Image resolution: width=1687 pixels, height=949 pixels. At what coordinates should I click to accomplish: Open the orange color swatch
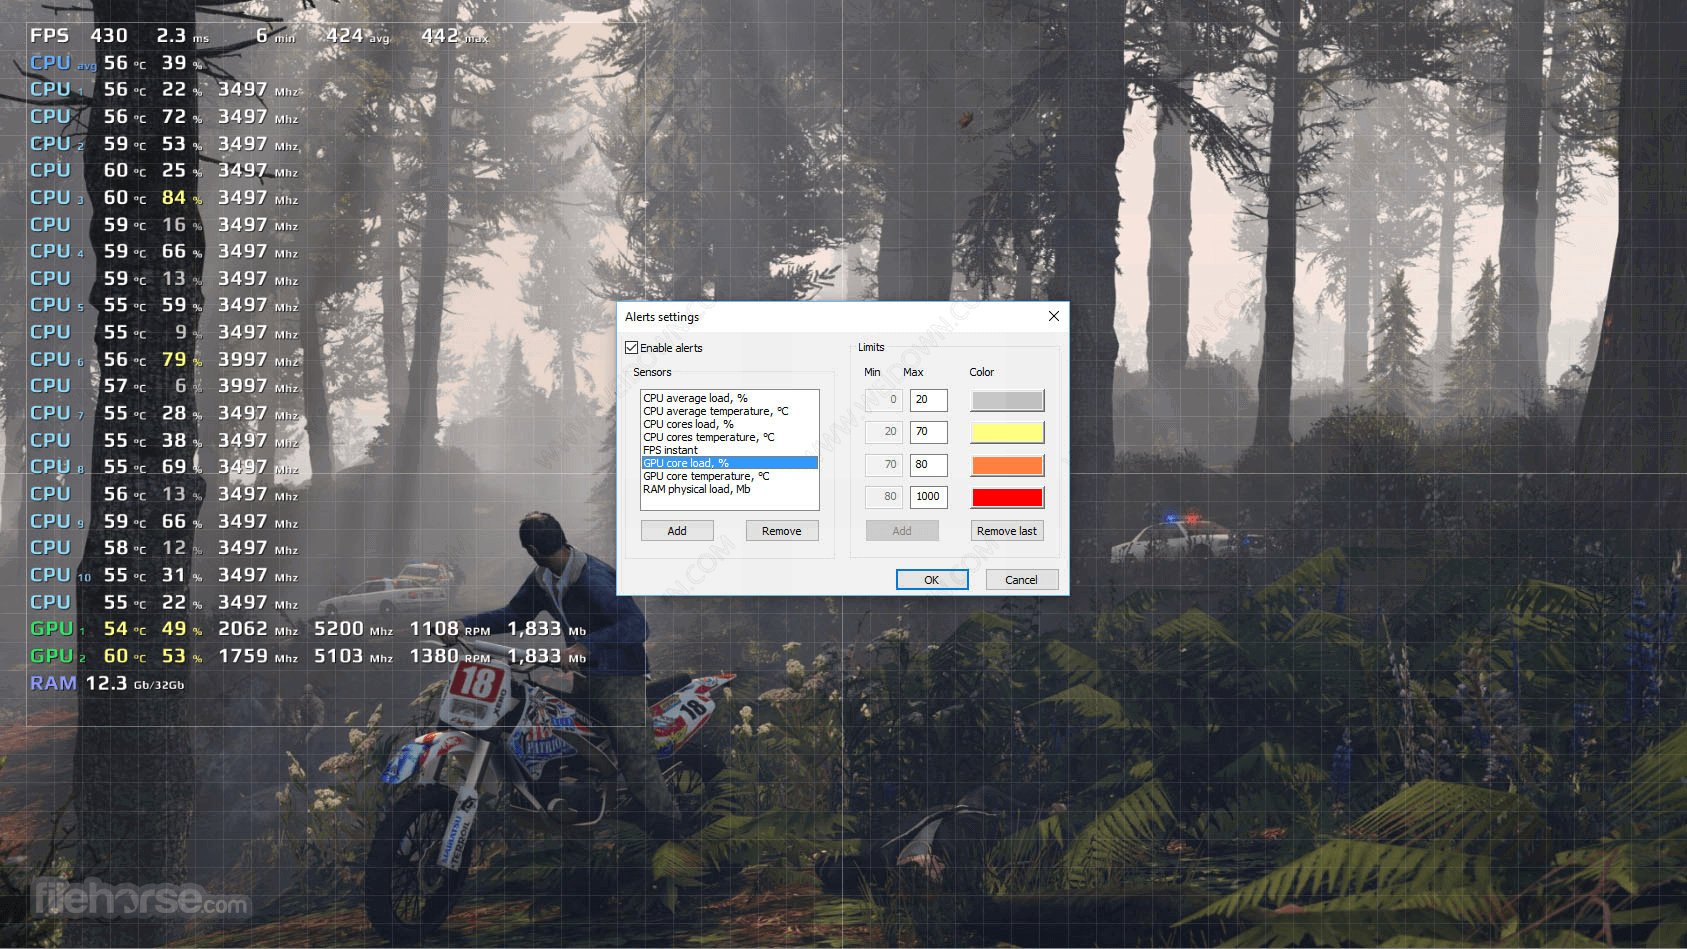(1007, 465)
